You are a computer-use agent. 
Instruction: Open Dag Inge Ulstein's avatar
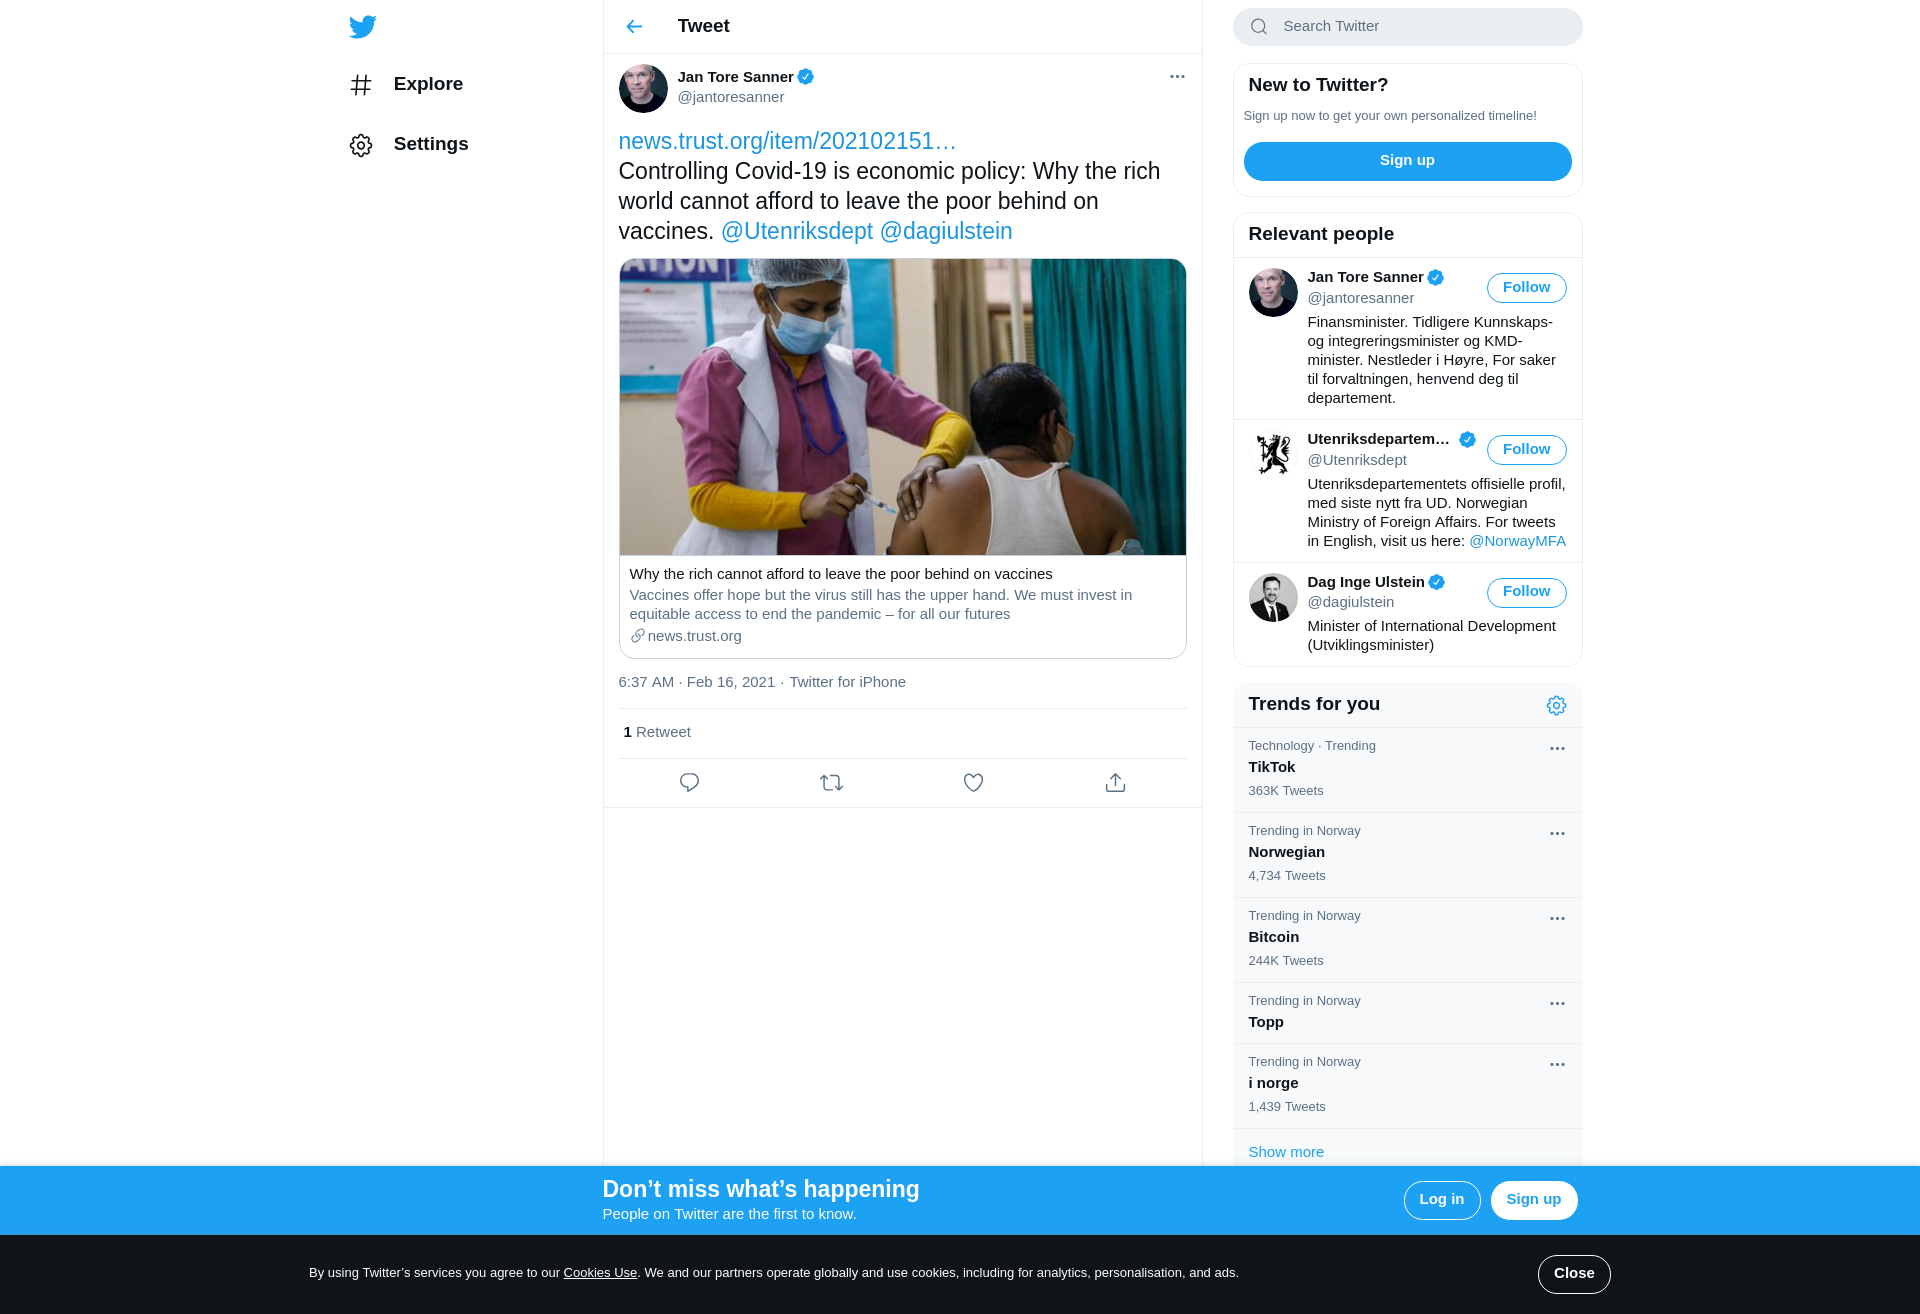click(1273, 597)
